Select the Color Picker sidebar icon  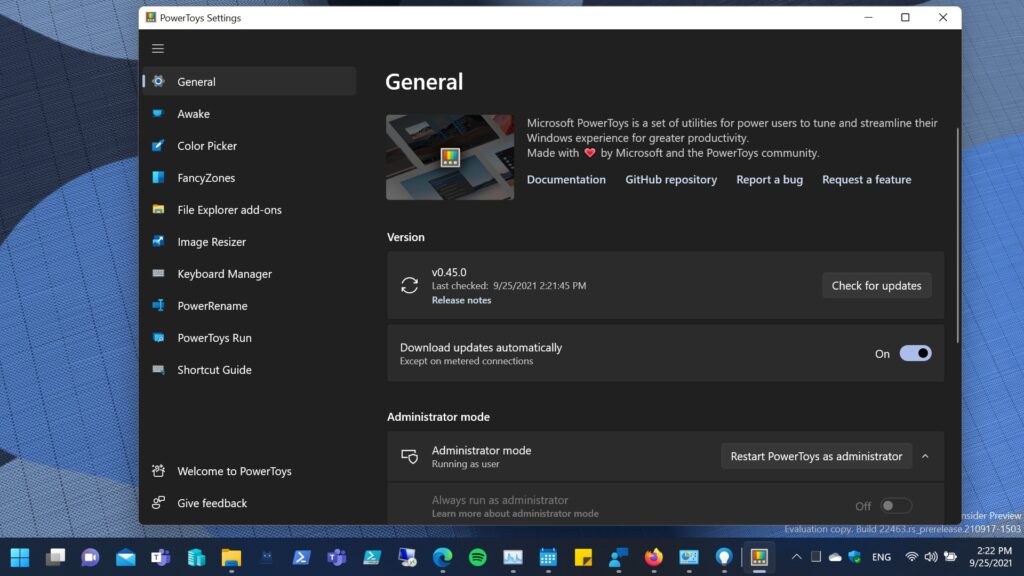[158, 146]
